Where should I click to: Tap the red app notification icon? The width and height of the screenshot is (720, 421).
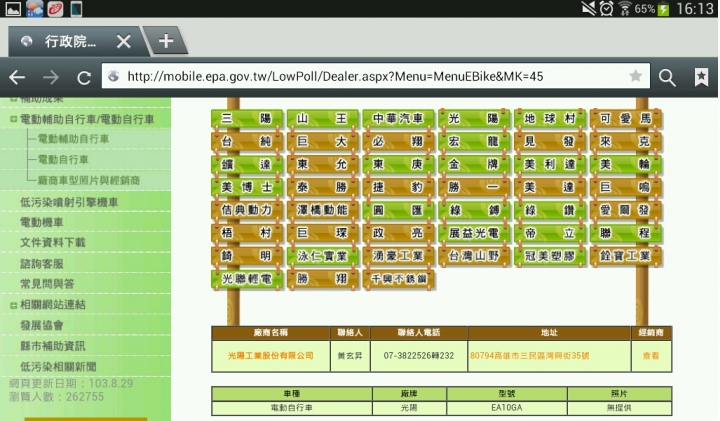pyautogui.click(x=55, y=8)
